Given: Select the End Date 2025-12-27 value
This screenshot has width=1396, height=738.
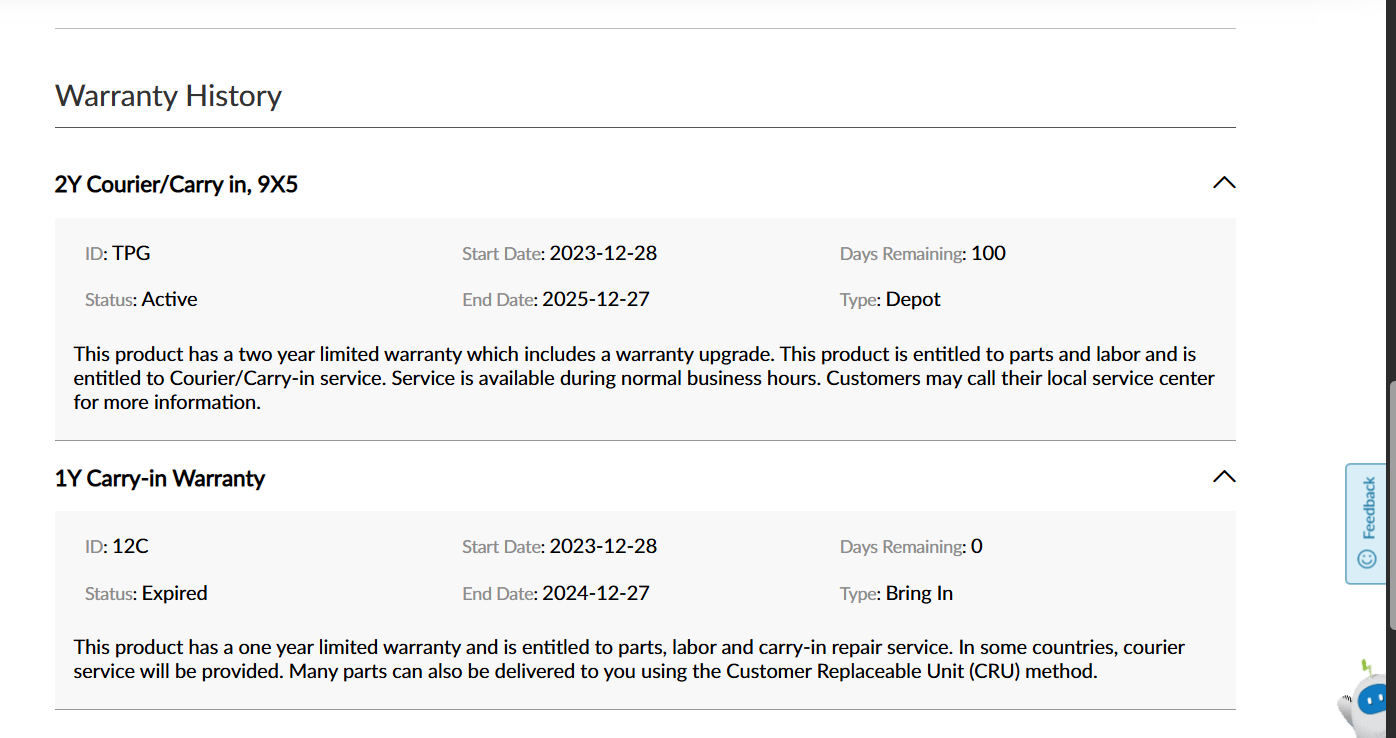Looking at the screenshot, I should pos(596,299).
